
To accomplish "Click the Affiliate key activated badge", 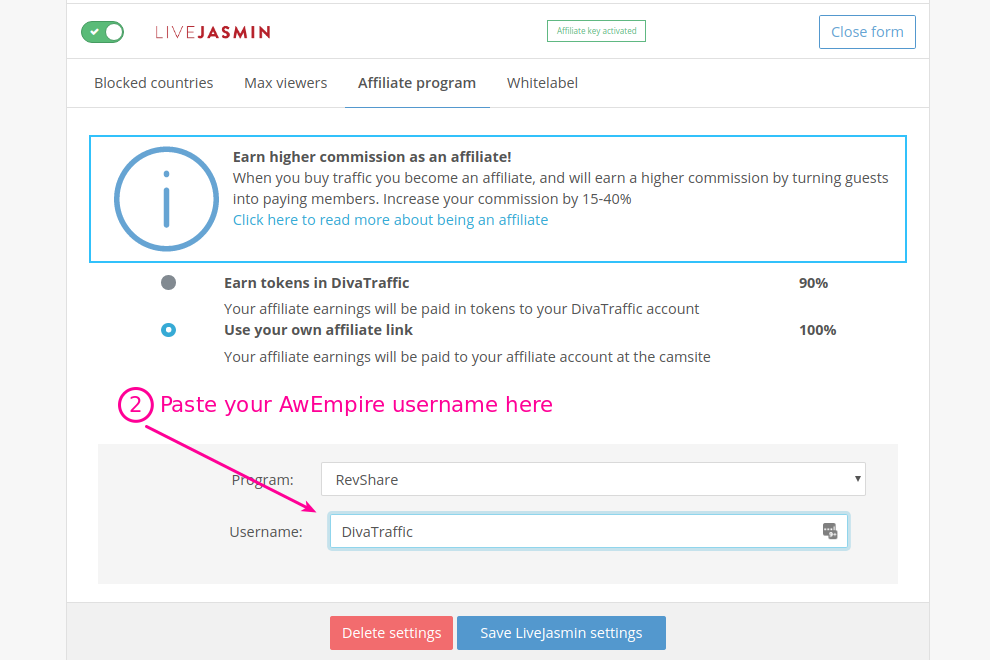I will 596,31.
